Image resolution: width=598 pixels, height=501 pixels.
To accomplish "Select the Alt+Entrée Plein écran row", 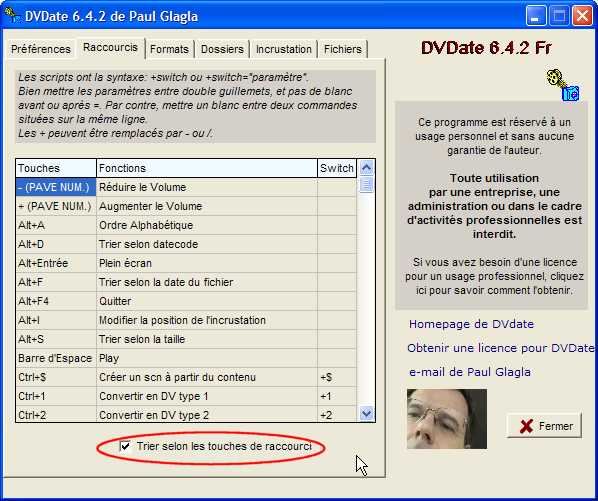I will 186,263.
